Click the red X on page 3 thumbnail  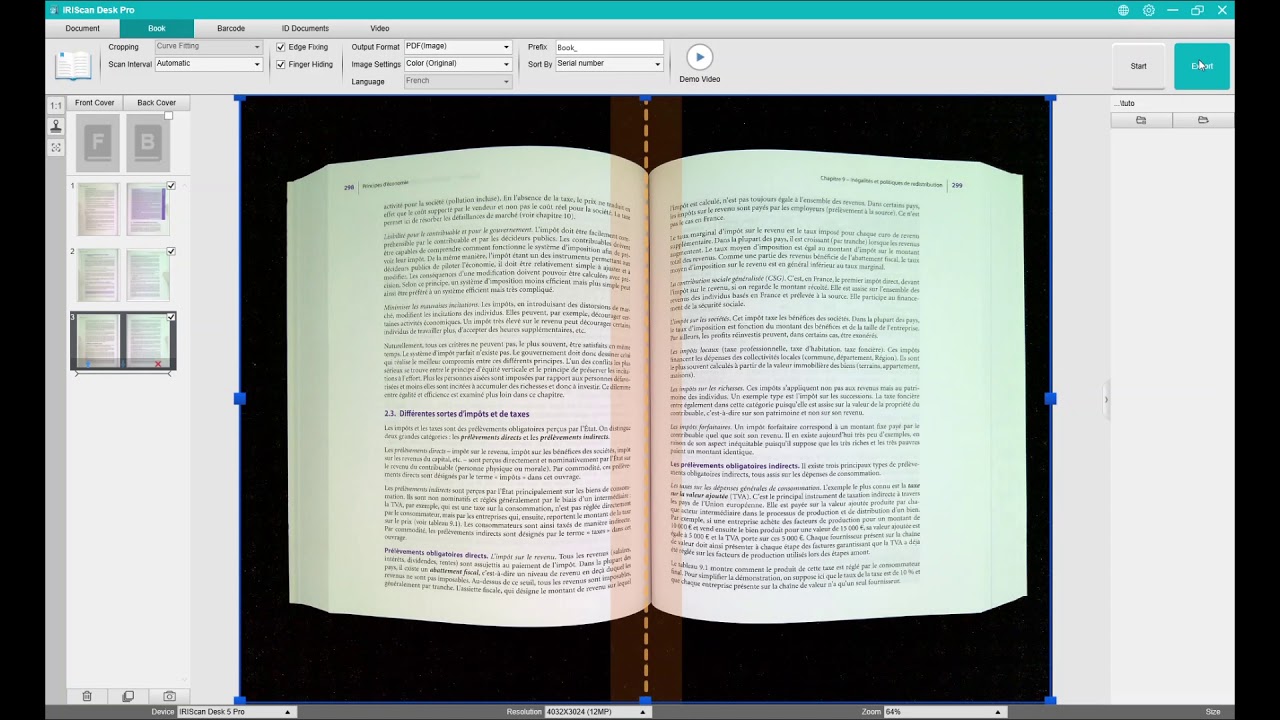coord(158,364)
